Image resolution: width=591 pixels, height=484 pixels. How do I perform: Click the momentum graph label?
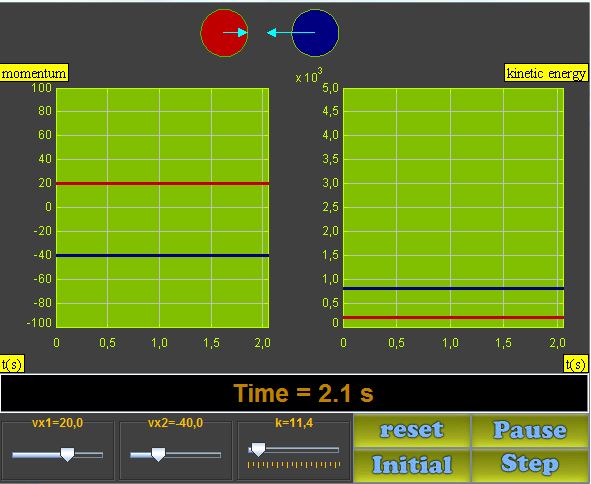(34, 73)
